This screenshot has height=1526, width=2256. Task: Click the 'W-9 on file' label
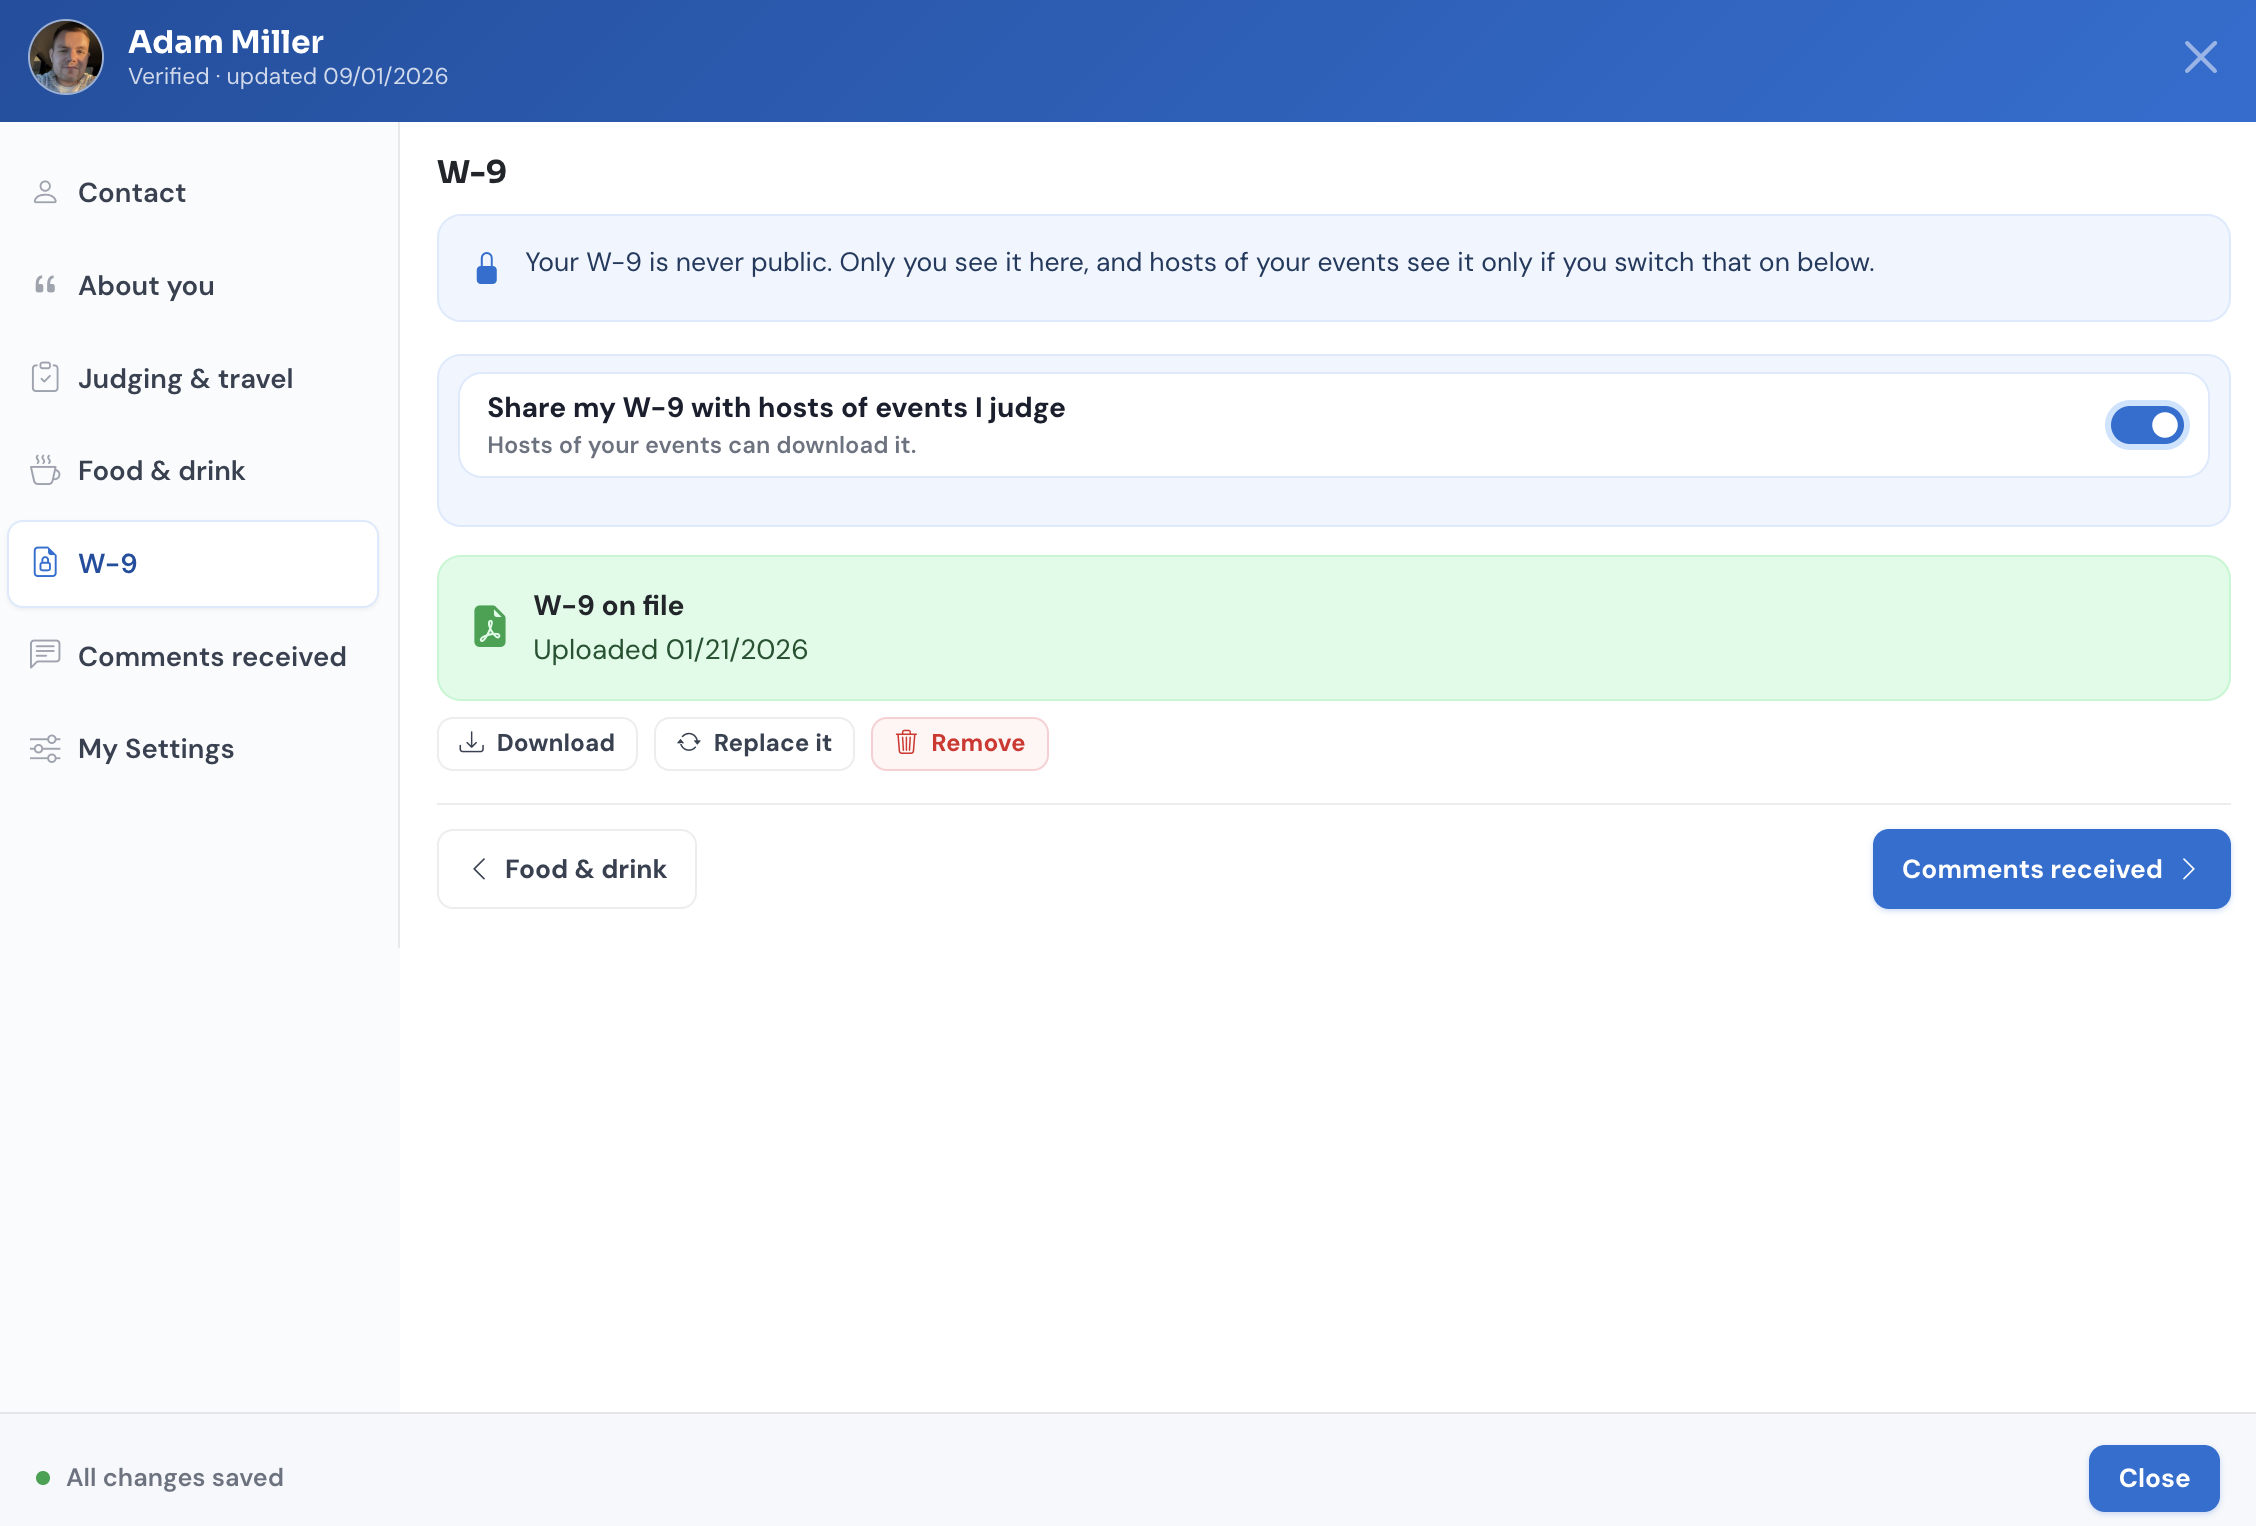[608, 605]
